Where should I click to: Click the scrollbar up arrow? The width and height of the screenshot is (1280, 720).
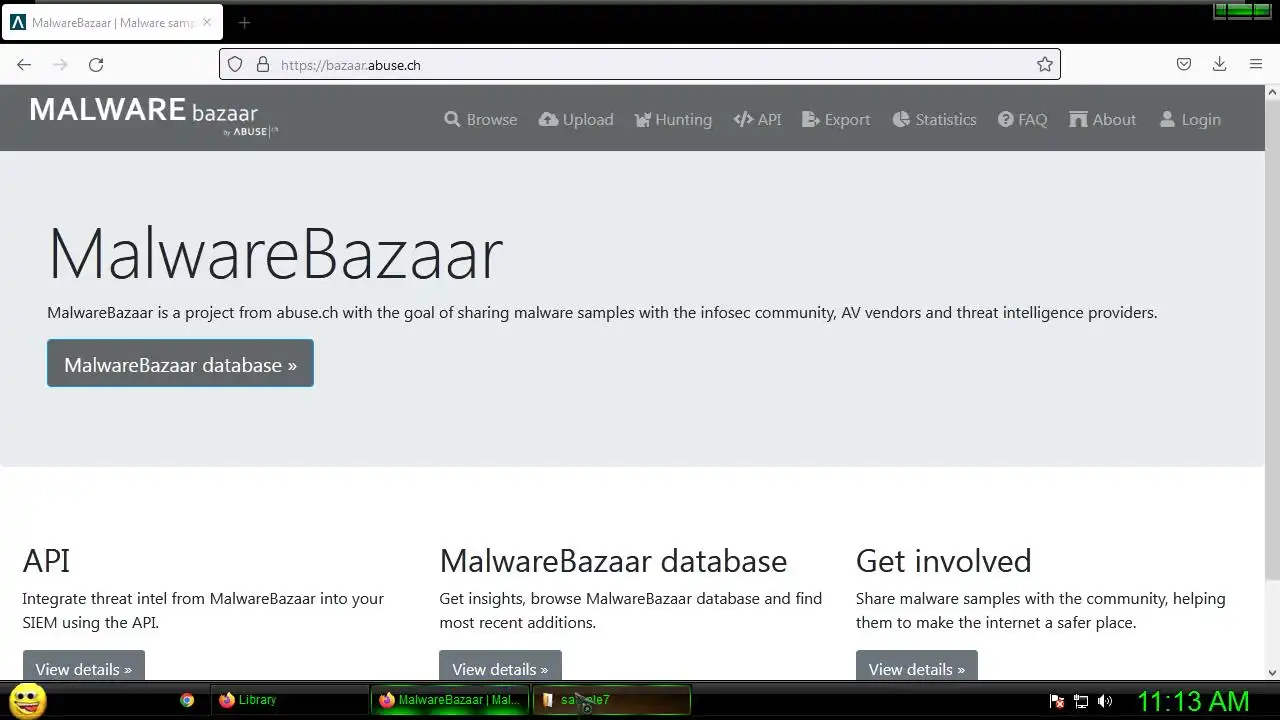(x=1272, y=92)
